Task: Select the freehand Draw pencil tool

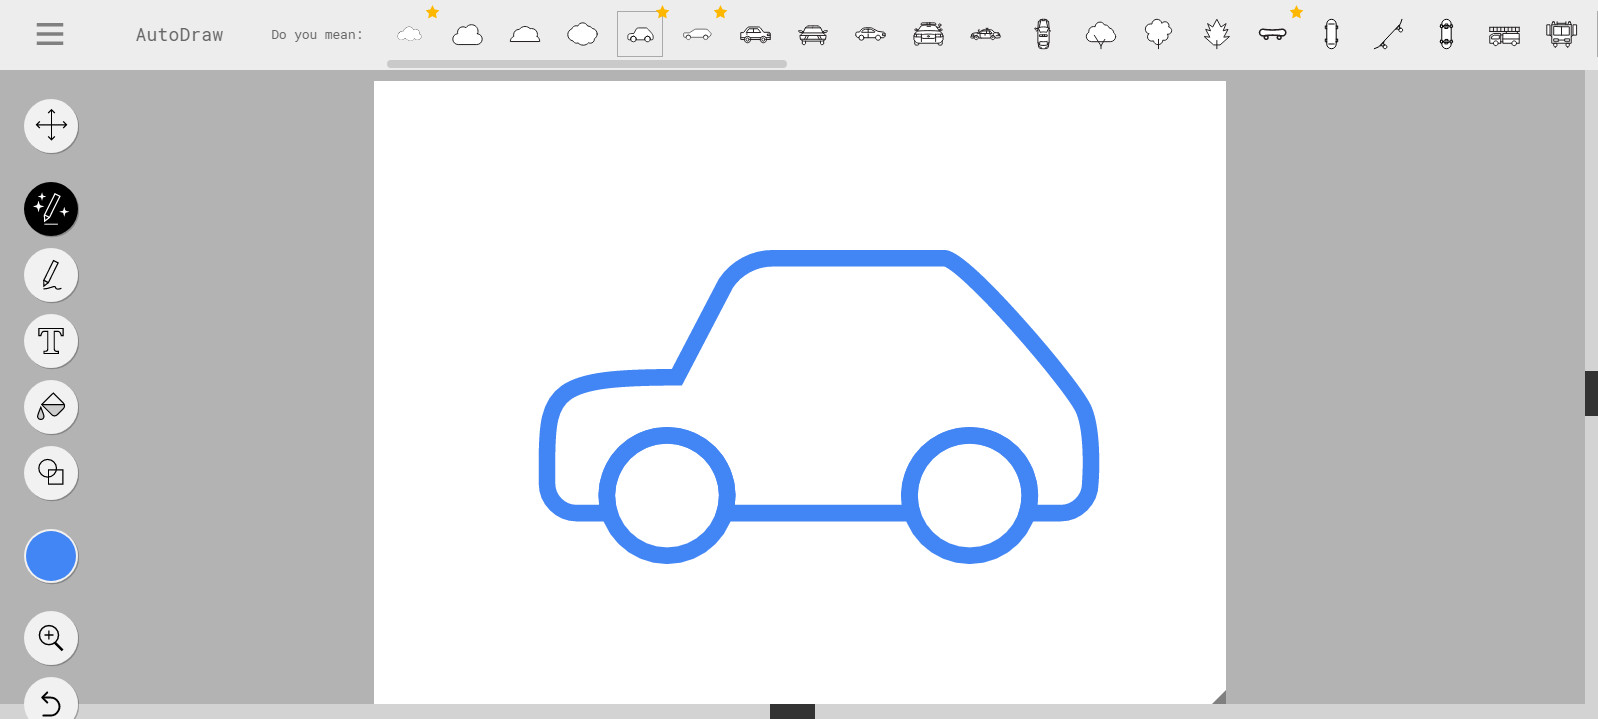Action: coord(51,275)
